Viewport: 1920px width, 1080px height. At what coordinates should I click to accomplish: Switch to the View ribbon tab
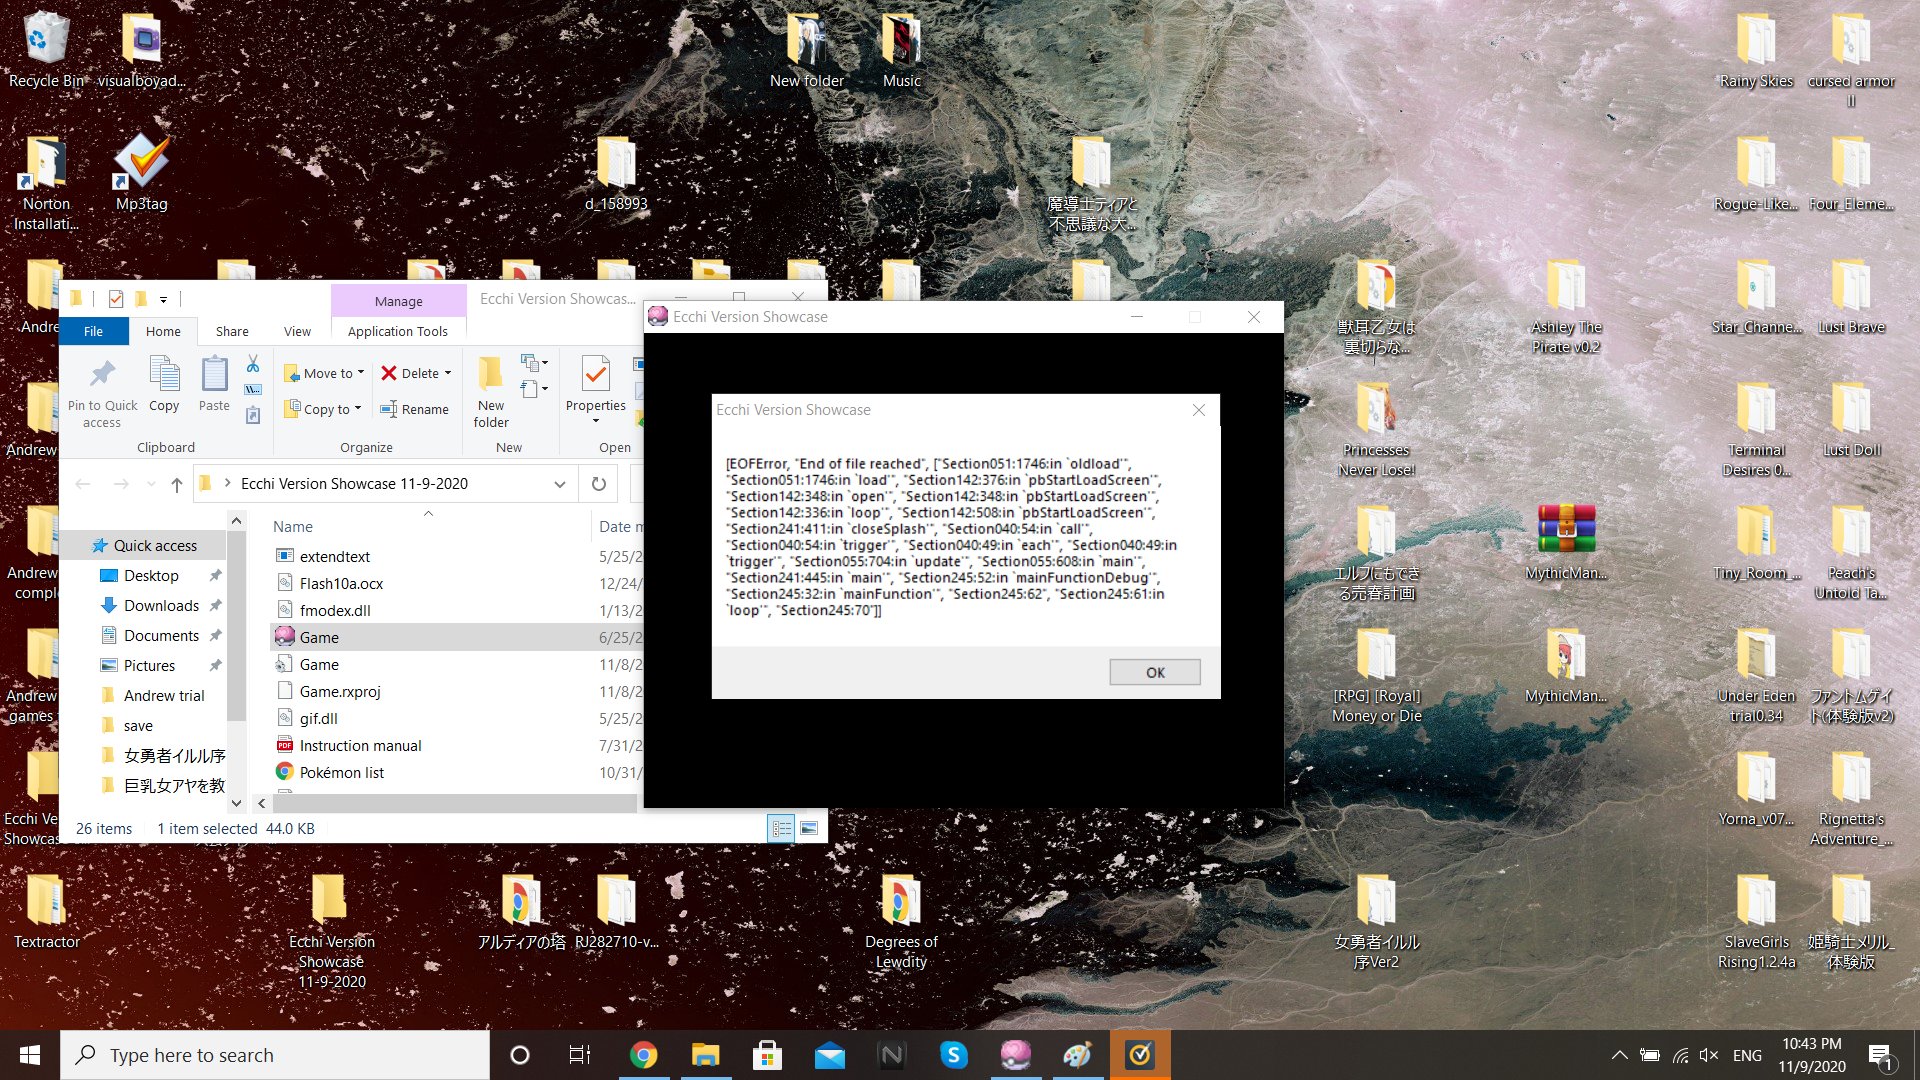(x=297, y=331)
